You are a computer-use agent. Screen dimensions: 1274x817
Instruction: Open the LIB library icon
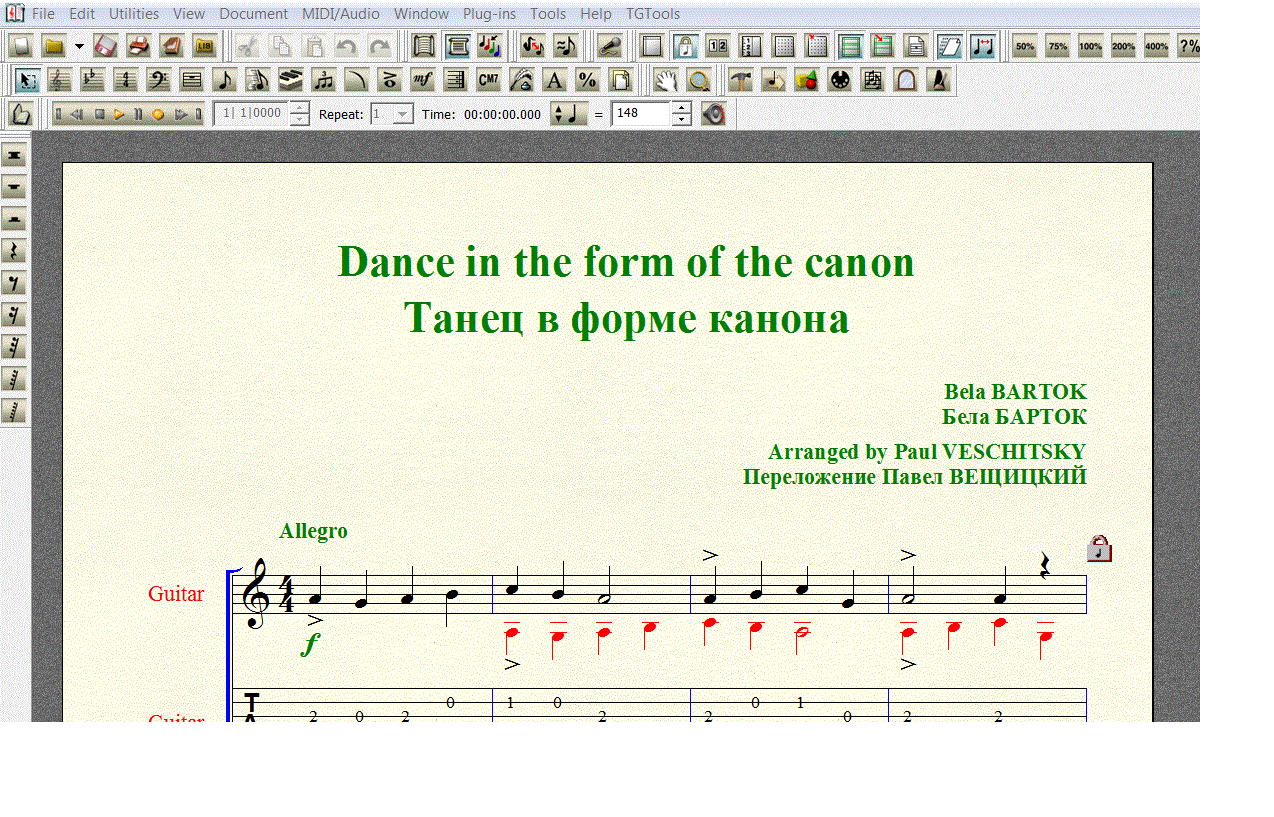pos(204,46)
